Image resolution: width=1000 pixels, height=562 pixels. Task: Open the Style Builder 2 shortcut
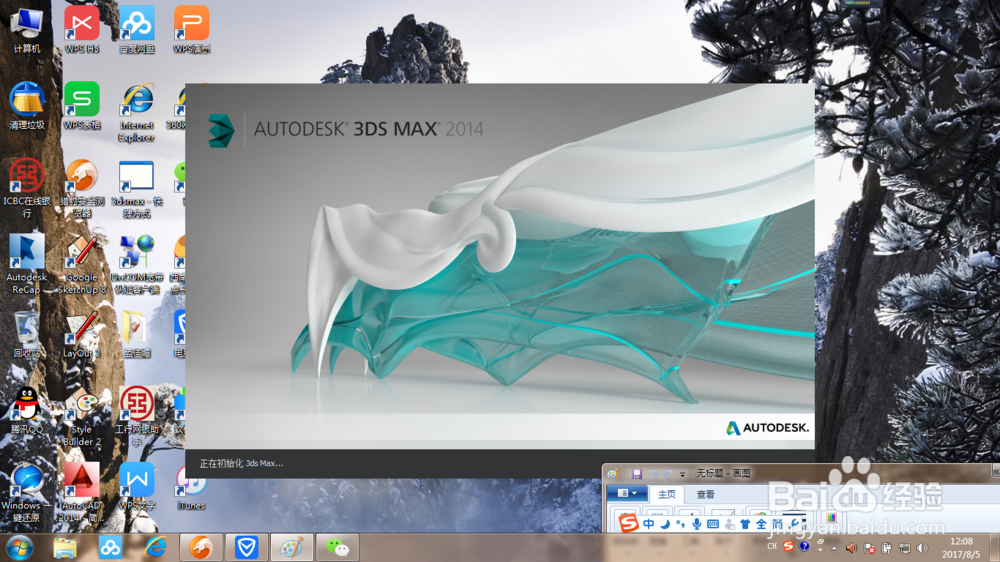82,417
